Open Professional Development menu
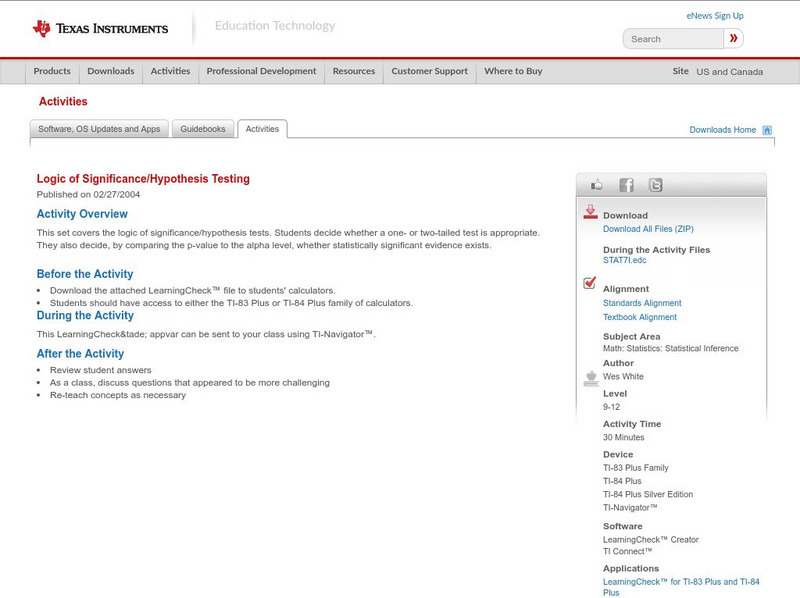800x598 pixels. pos(261,71)
